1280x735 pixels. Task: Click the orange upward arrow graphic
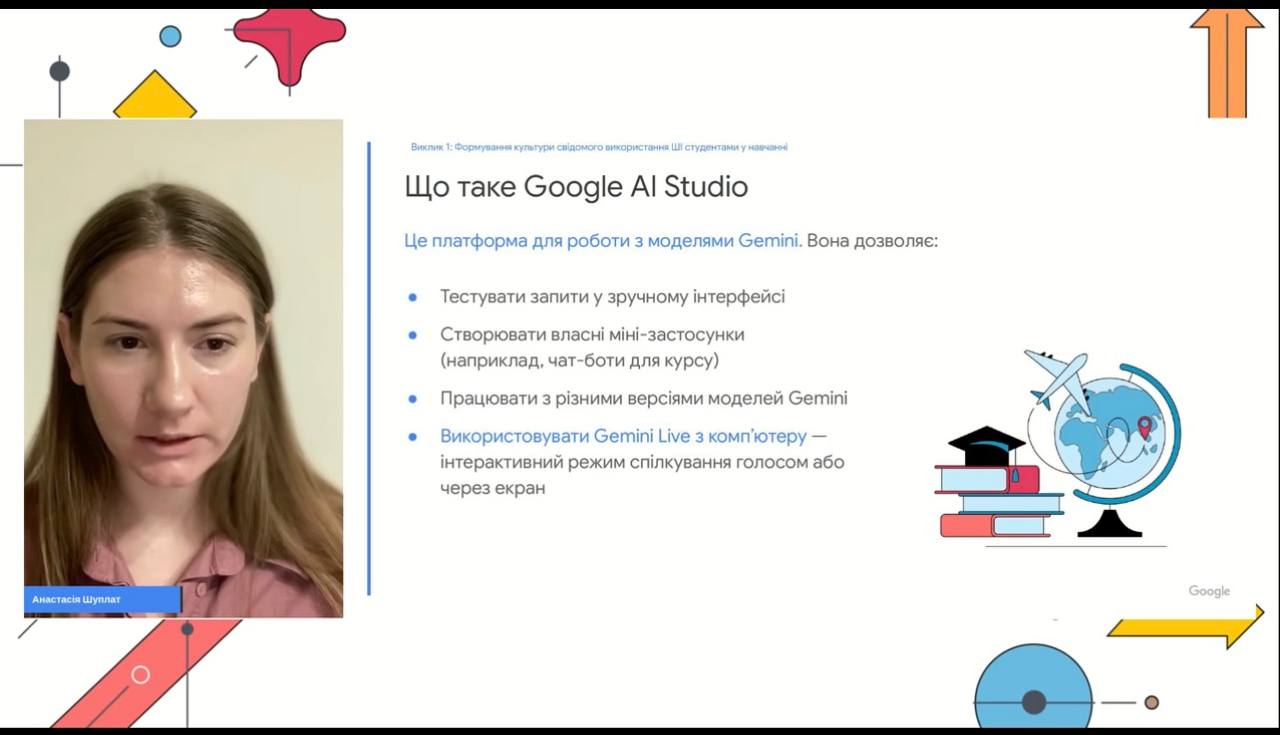click(1227, 60)
